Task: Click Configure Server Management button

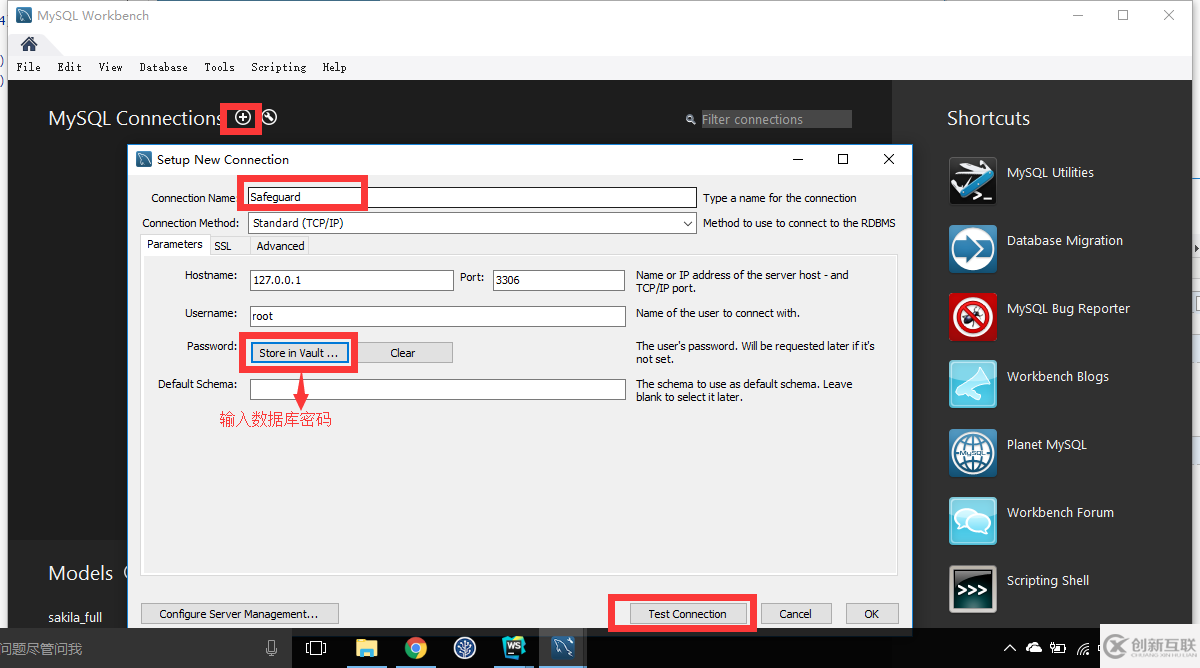Action: [x=239, y=614]
